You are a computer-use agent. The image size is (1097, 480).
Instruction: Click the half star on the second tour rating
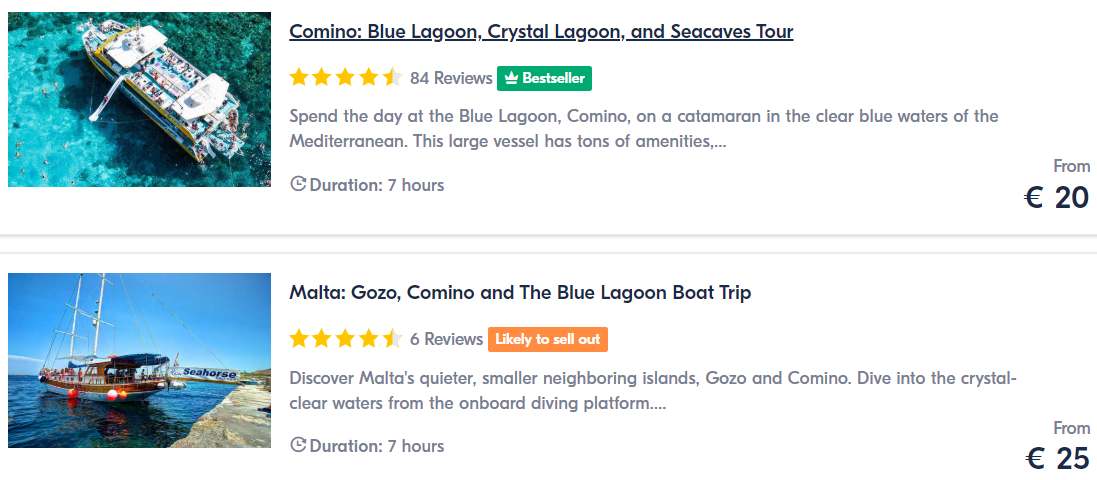392,339
